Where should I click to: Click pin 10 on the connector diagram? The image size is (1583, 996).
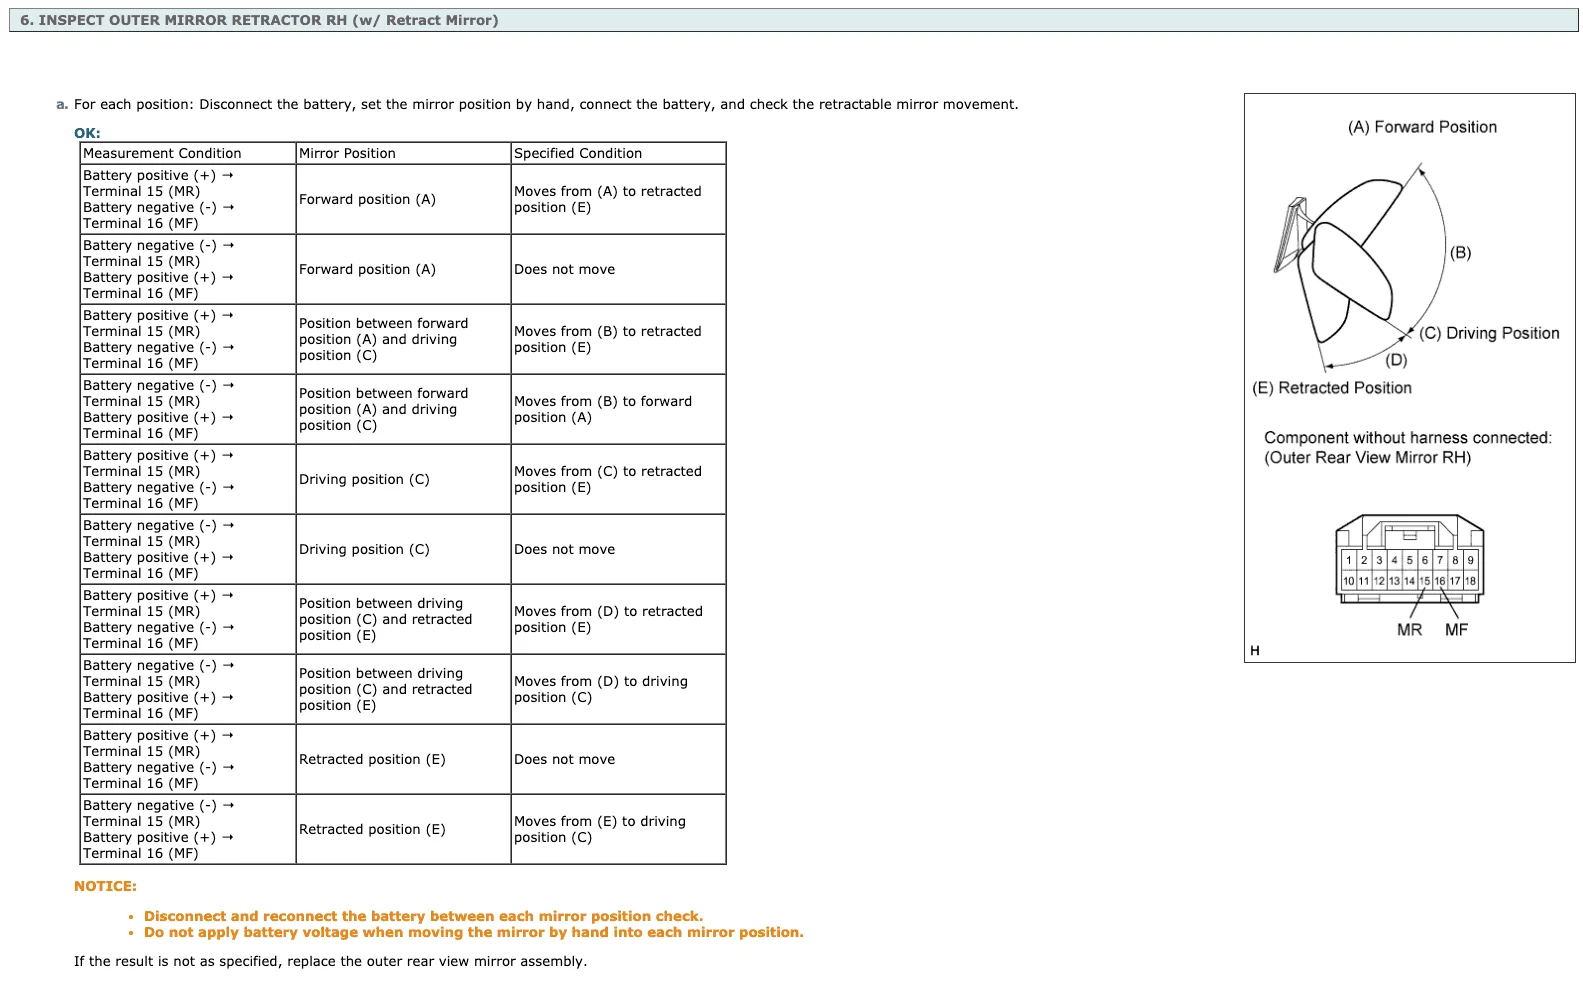click(1349, 581)
